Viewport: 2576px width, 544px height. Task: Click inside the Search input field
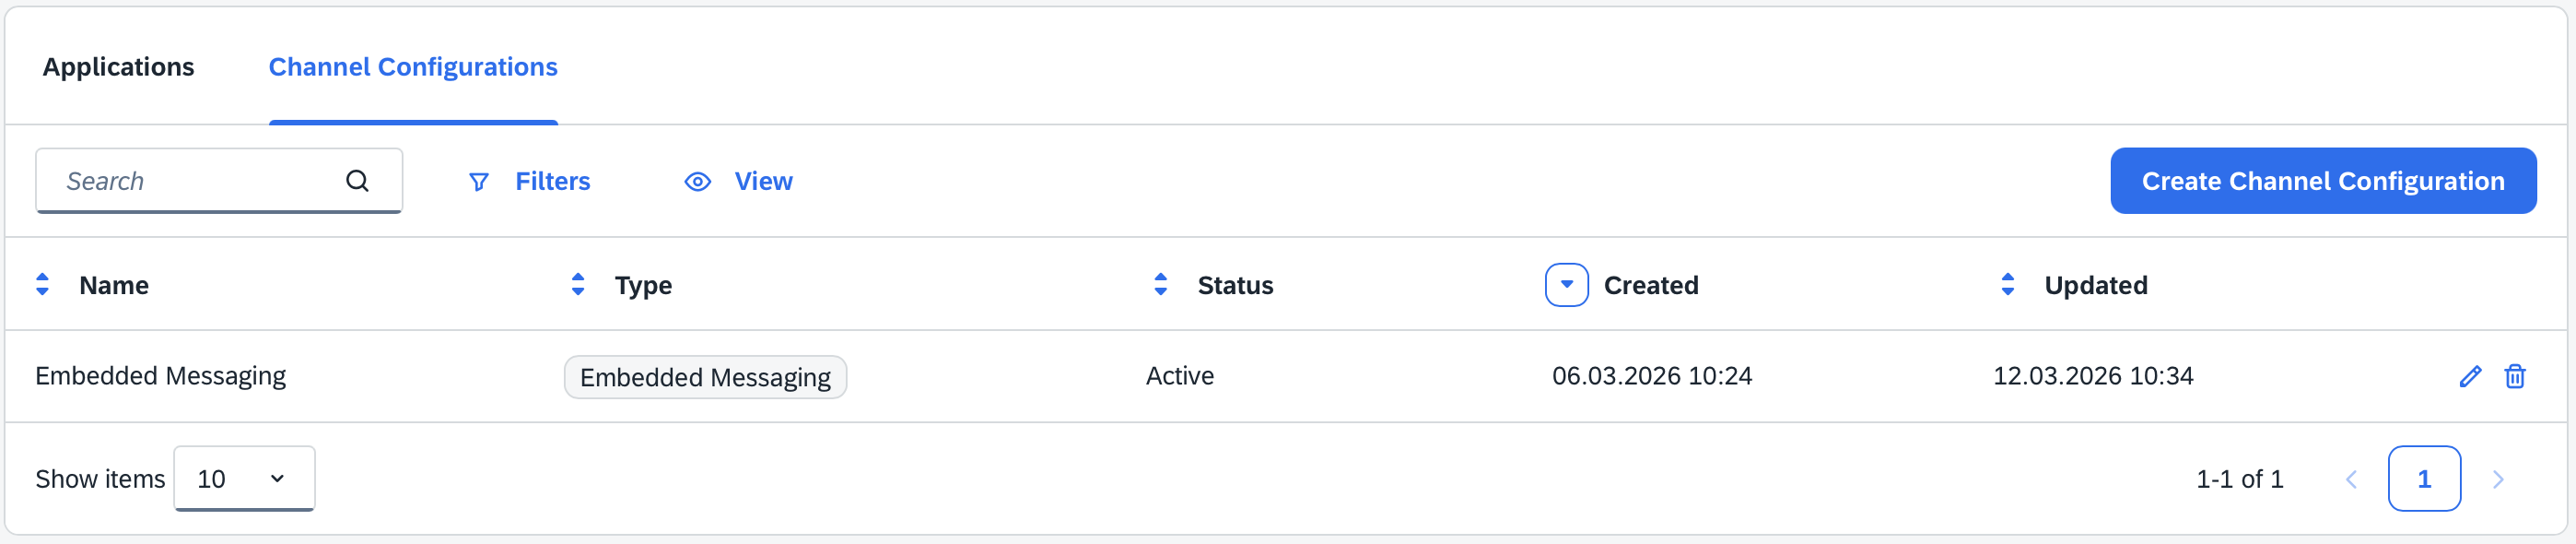pos(180,181)
